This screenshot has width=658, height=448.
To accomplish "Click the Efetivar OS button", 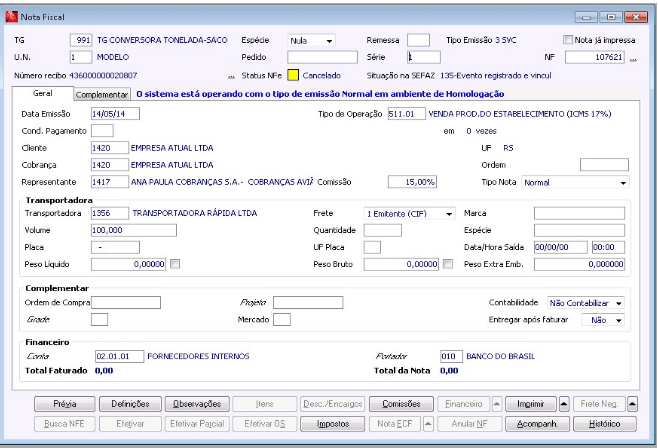I will coord(265,424).
